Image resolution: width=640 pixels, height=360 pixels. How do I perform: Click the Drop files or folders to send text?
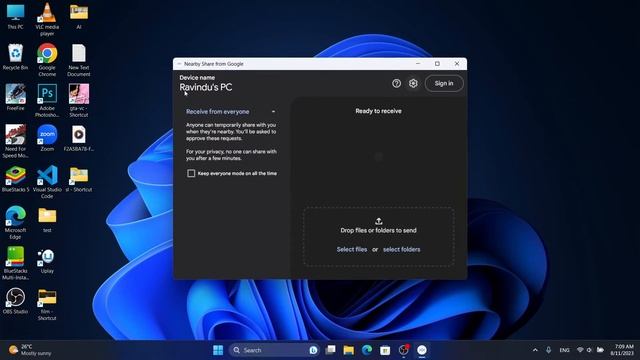(x=378, y=231)
